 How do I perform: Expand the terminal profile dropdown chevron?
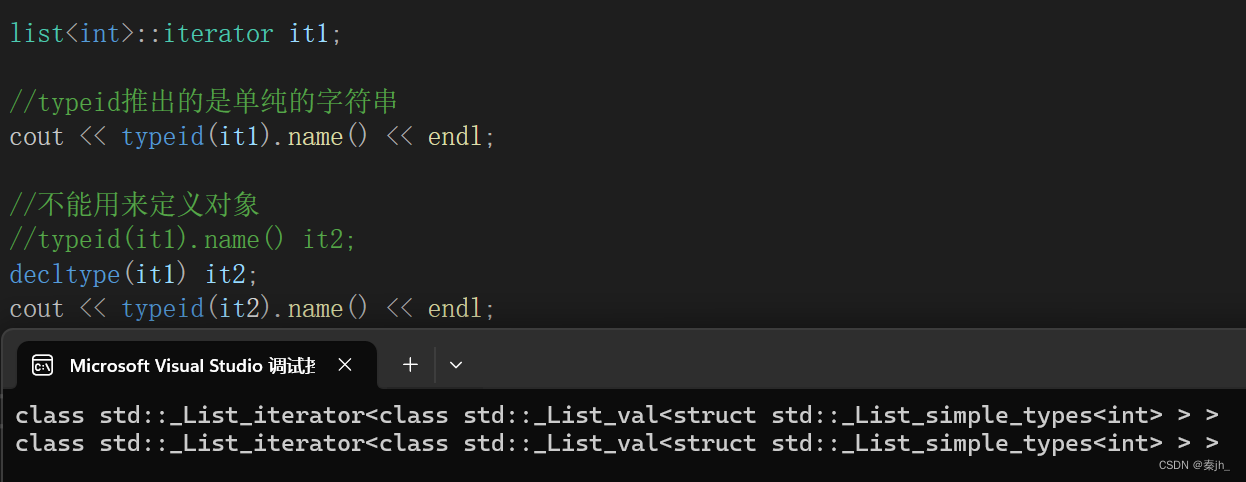[456, 365]
